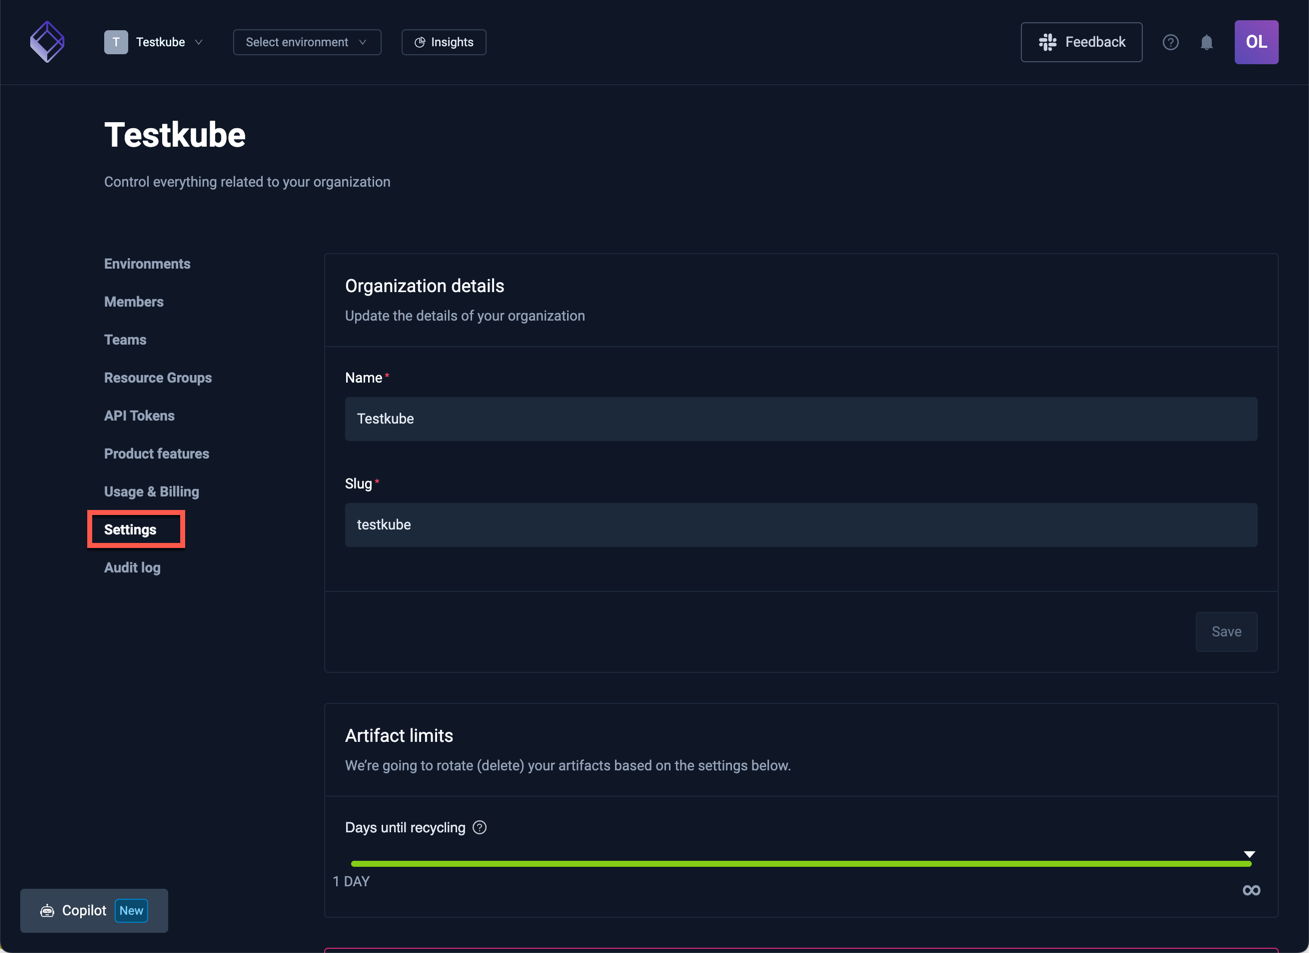Viewport: 1309px width, 953px height.
Task: Open the Copilot assistant
Action: point(94,910)
